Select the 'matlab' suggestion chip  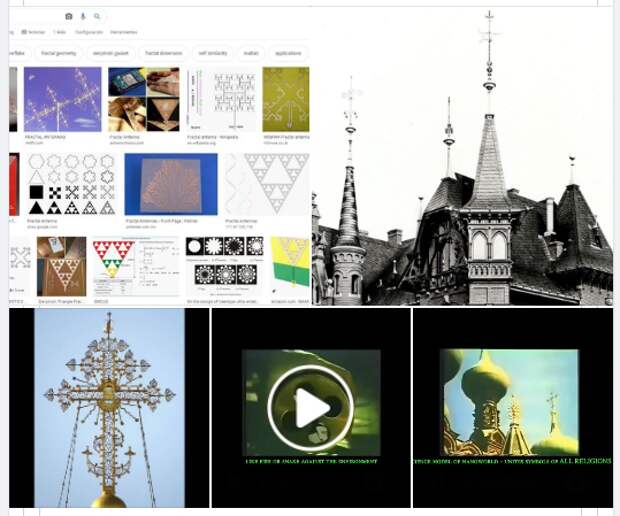coord(251,53)
